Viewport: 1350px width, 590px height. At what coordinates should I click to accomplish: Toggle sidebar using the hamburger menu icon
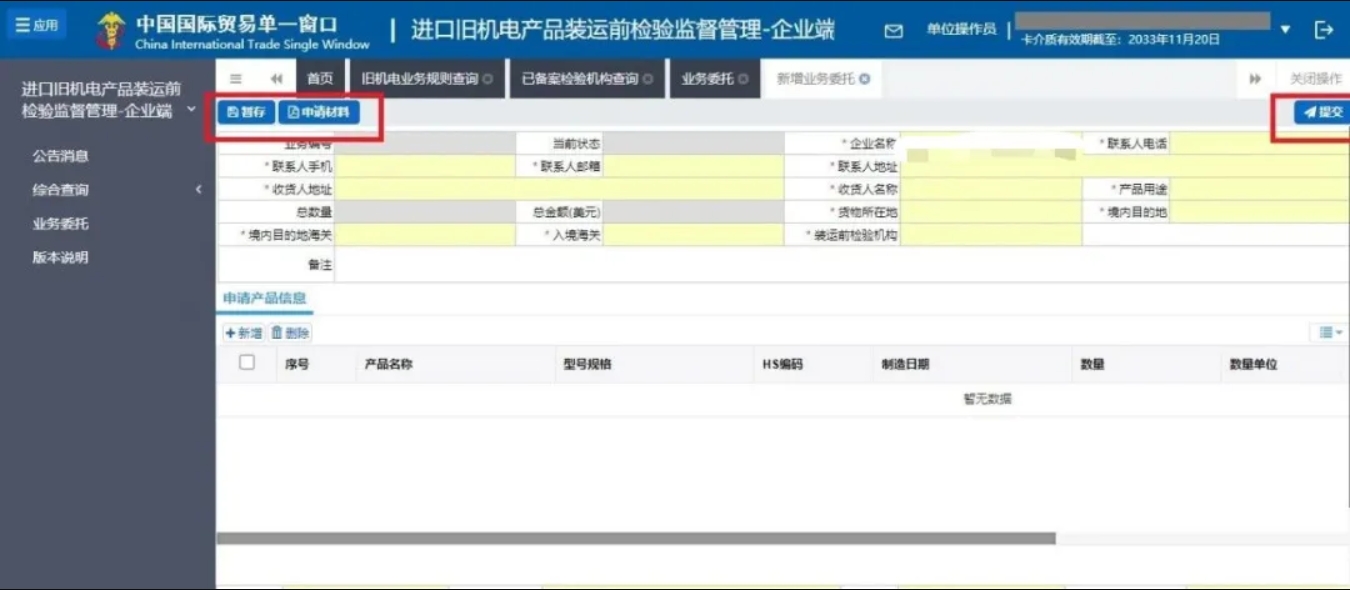236,79
